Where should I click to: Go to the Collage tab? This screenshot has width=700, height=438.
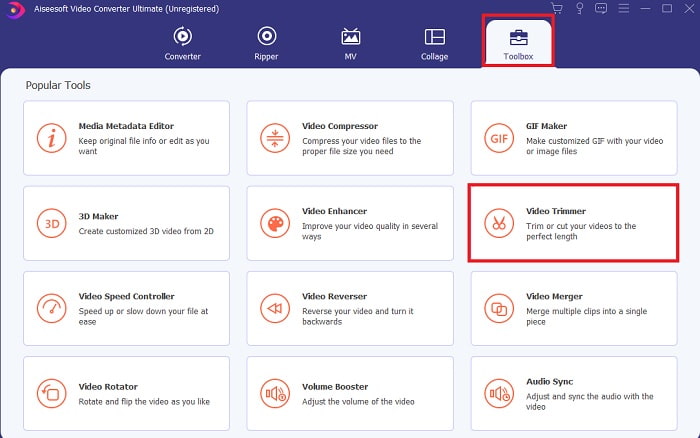(434, 44)
